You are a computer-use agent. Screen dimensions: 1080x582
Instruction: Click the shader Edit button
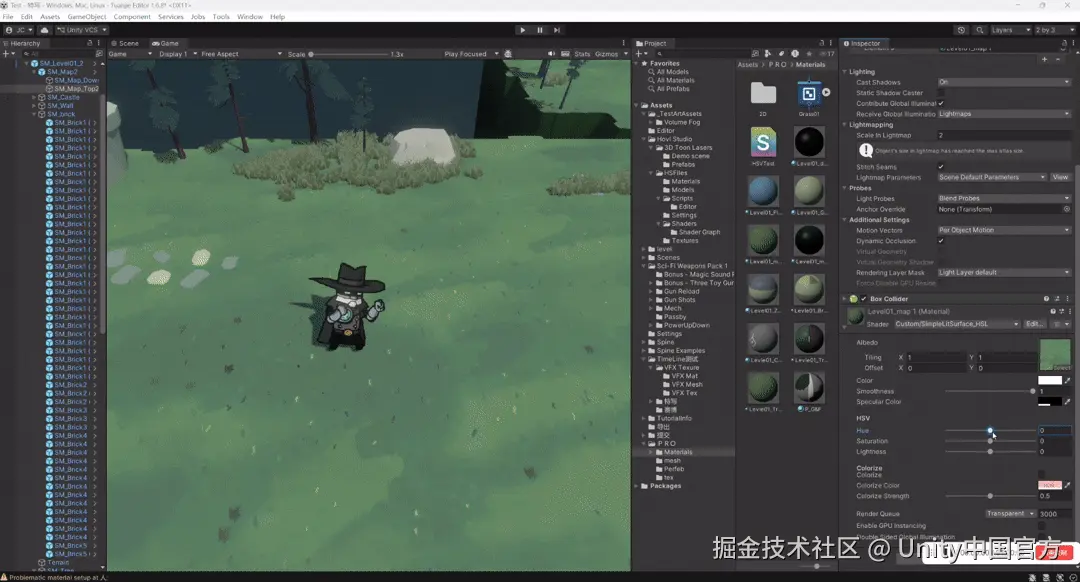point(1034,324)
